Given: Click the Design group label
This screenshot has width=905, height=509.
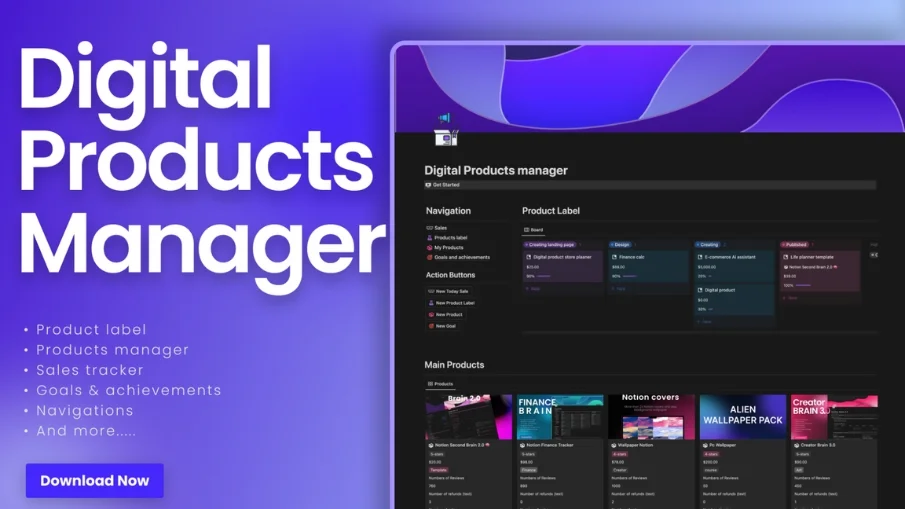Looking at the screenshot, I should point(620,245).
